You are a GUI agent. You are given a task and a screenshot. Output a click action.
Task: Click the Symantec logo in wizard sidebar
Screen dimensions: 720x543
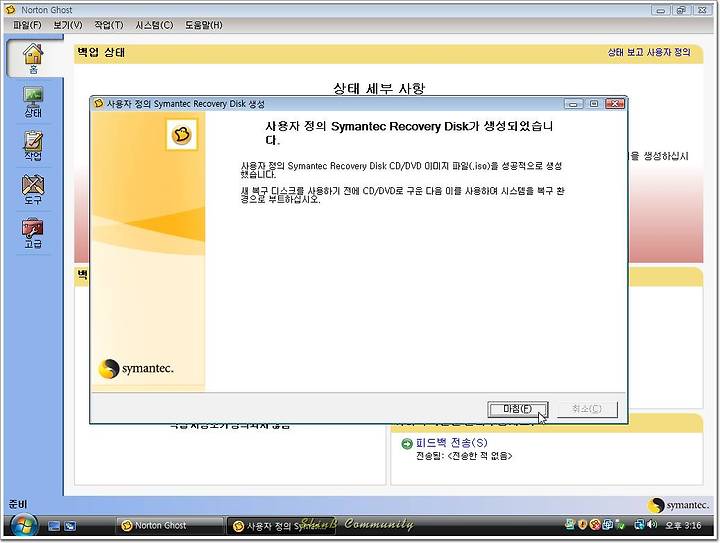136,369
